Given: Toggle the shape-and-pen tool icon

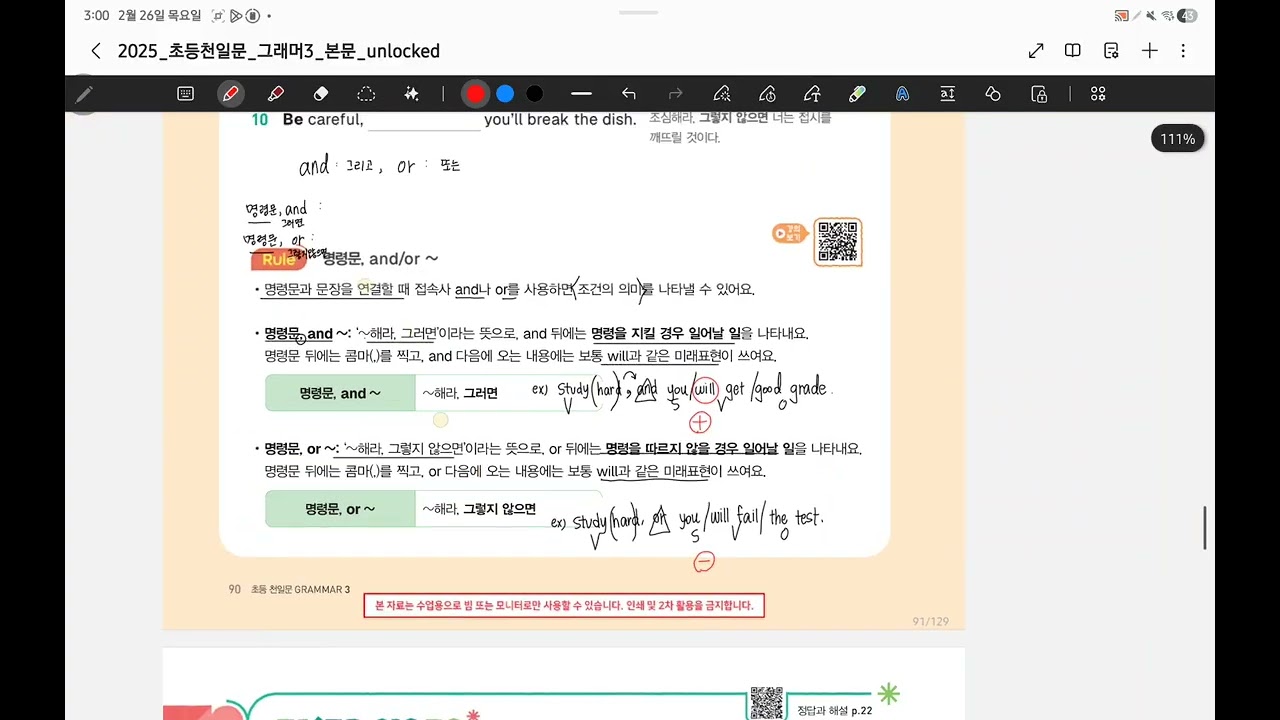Looking at the screenshot, I should [x=767, y=93].
